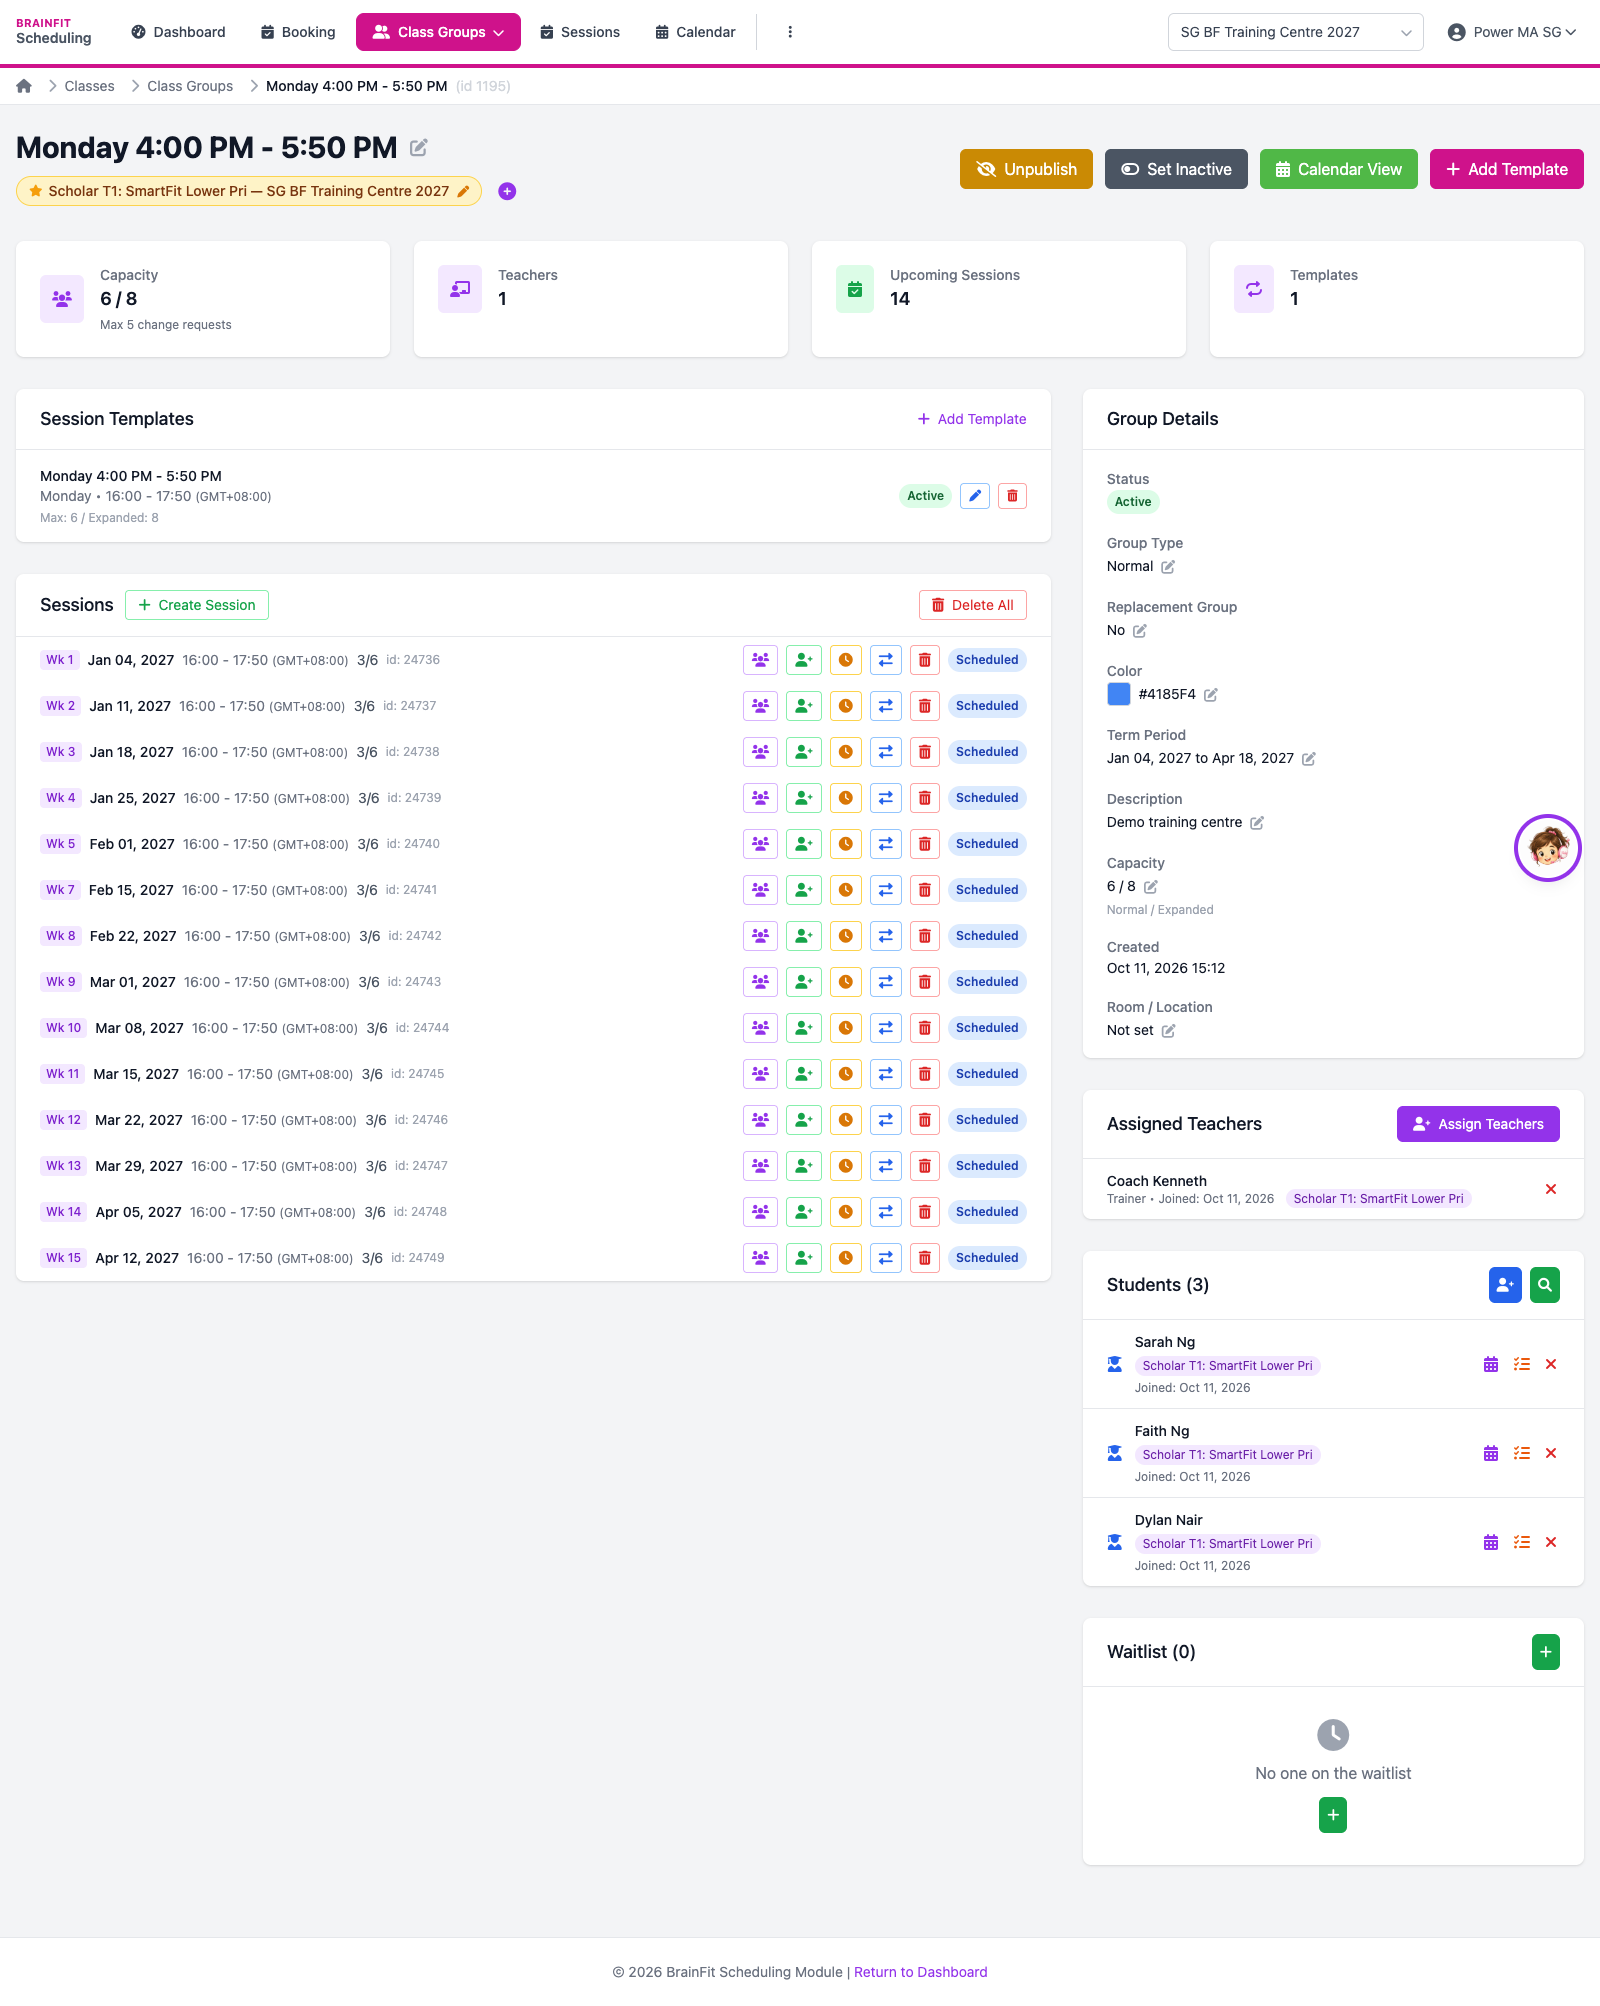Screen dimensions: 1600x2006
Task: Reschedule time of Jan 18, 2027 session
Action: click(846, 752)
